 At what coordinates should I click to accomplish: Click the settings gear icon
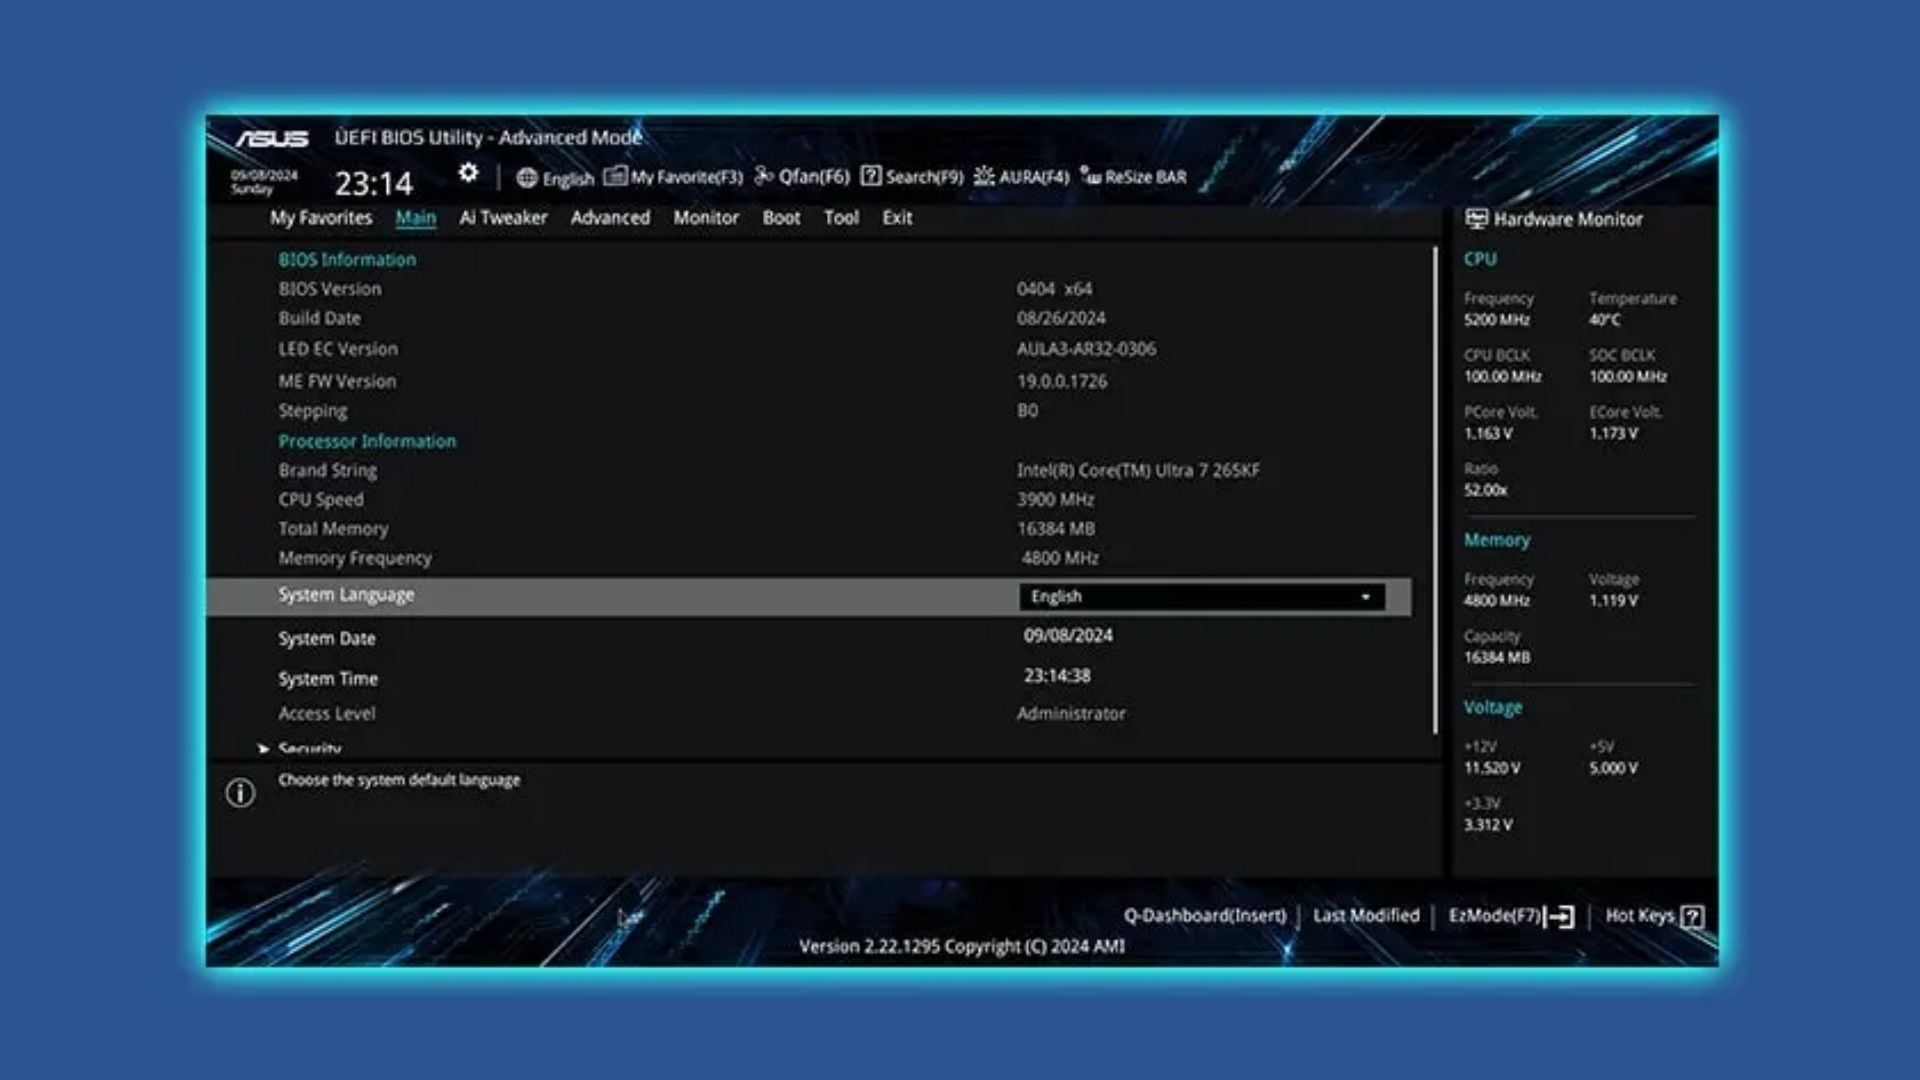(468, 174)
